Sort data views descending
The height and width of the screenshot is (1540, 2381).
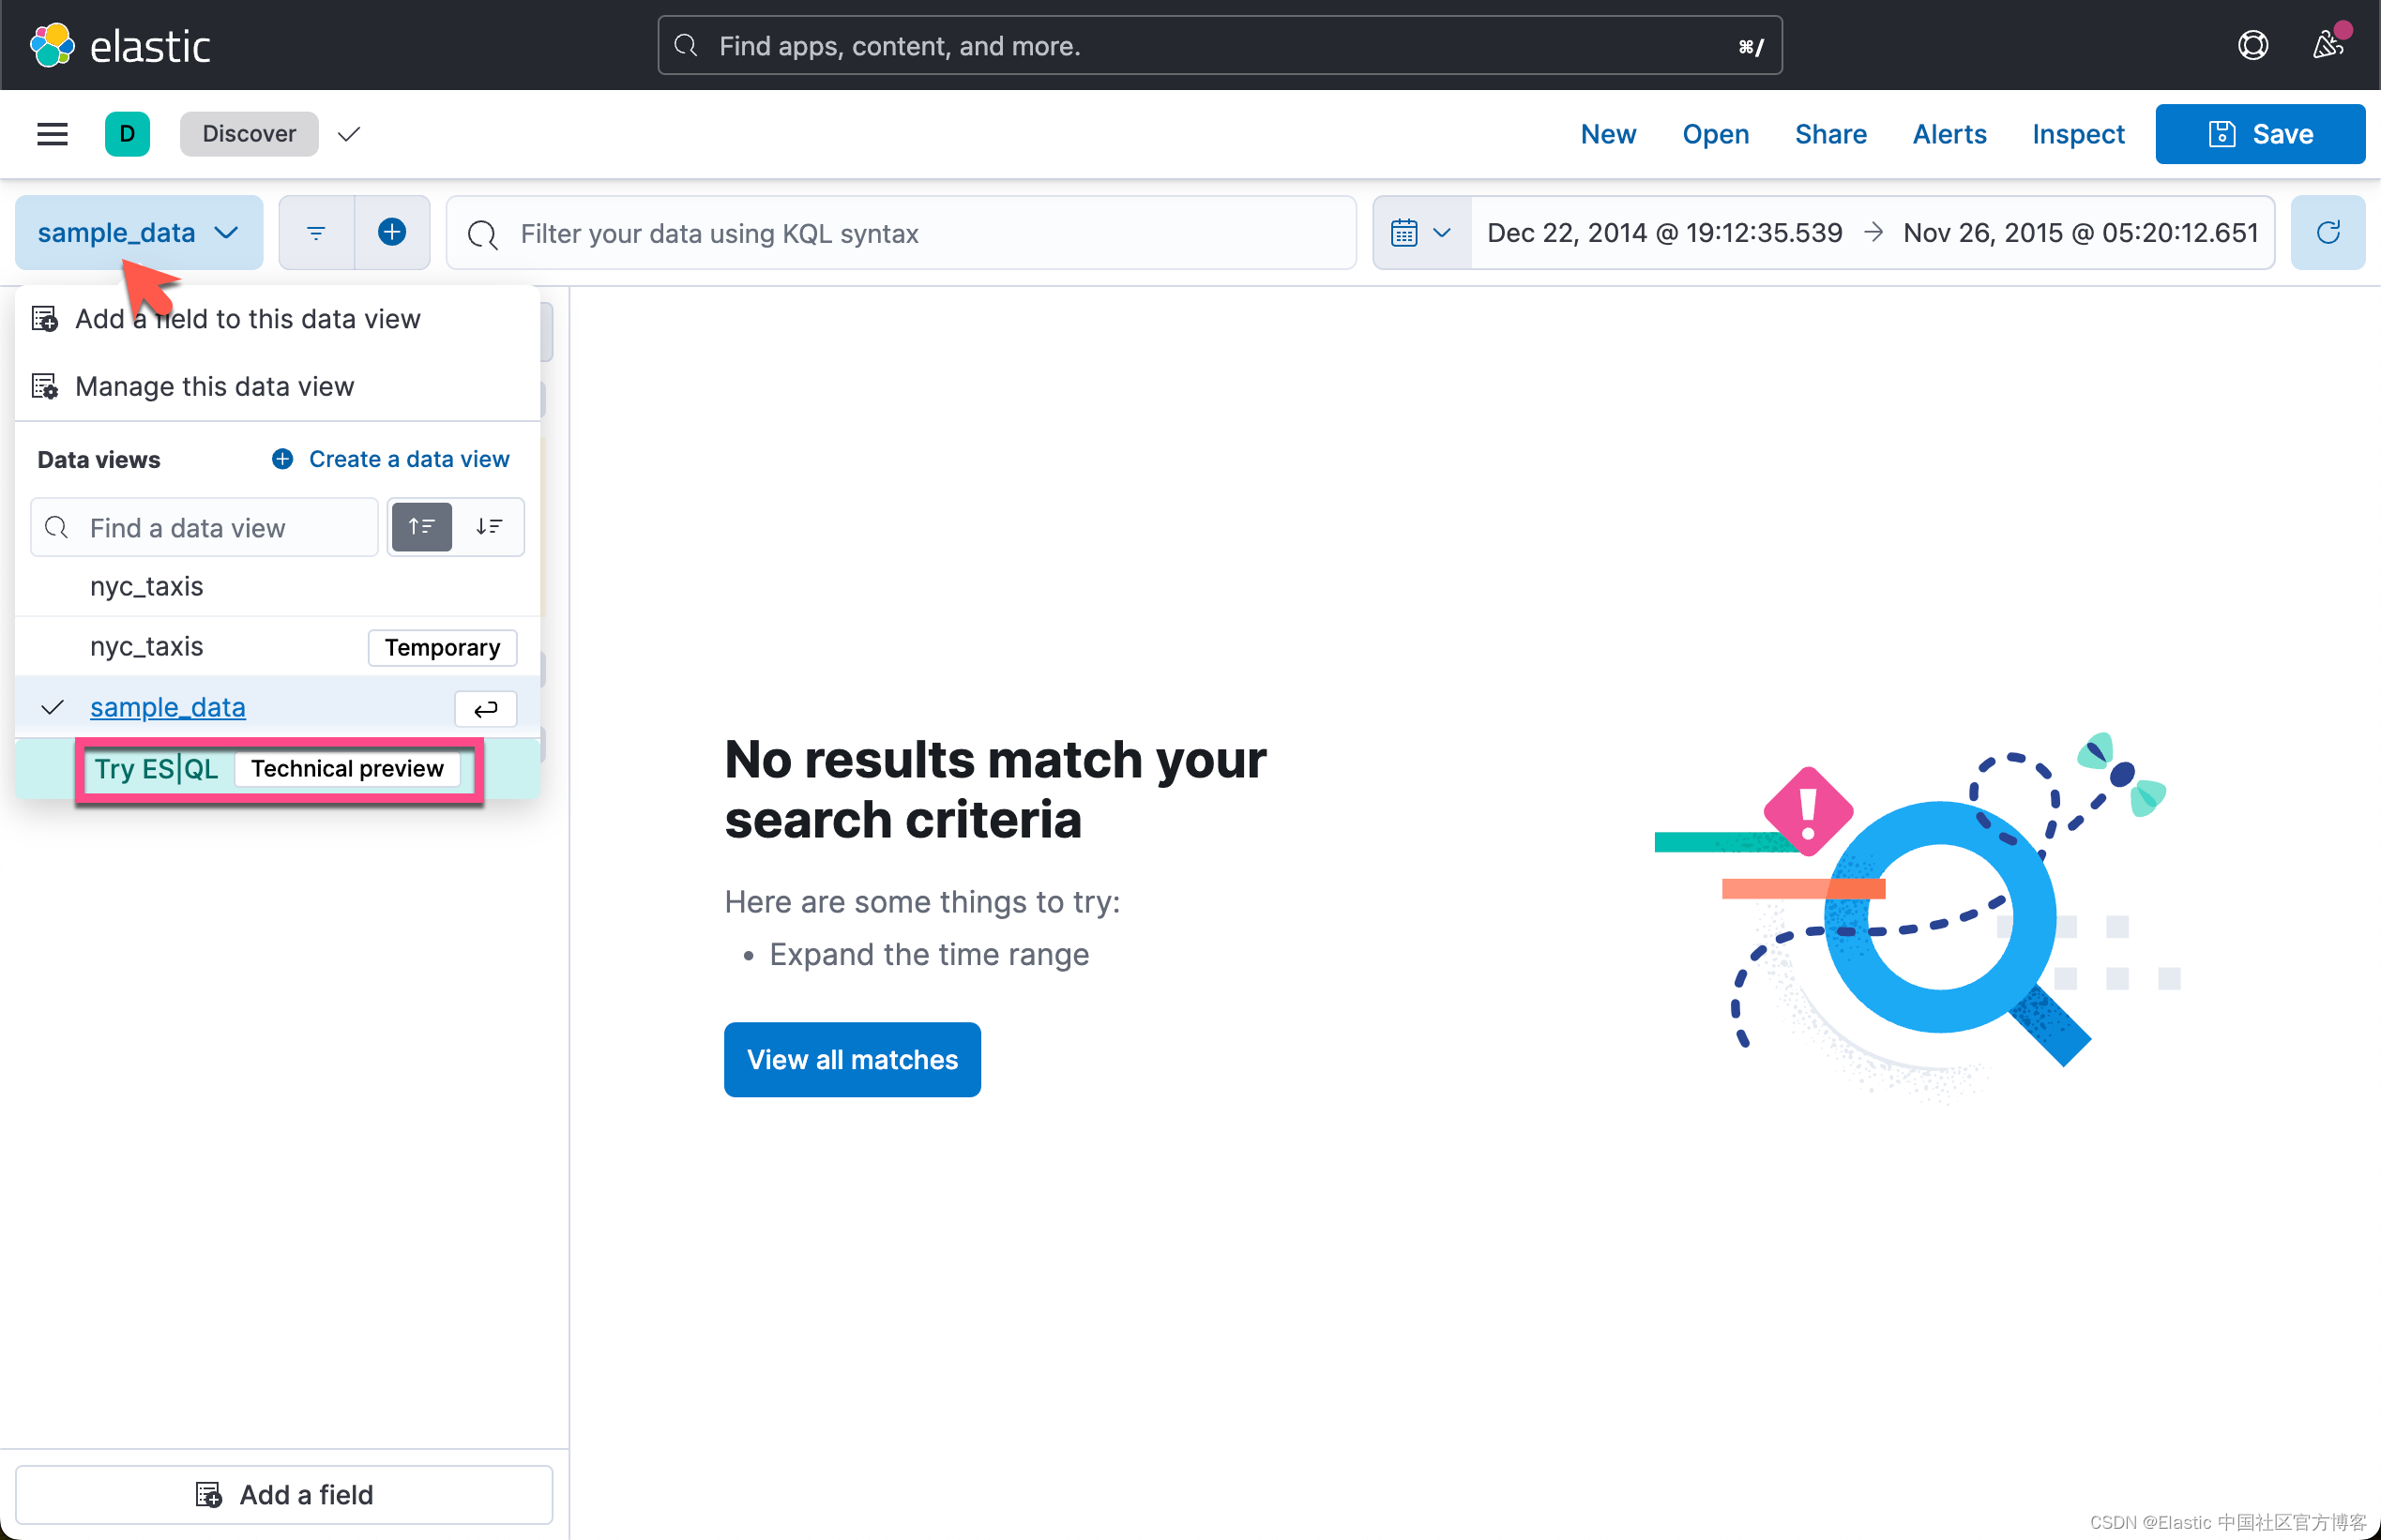point(489,527)
